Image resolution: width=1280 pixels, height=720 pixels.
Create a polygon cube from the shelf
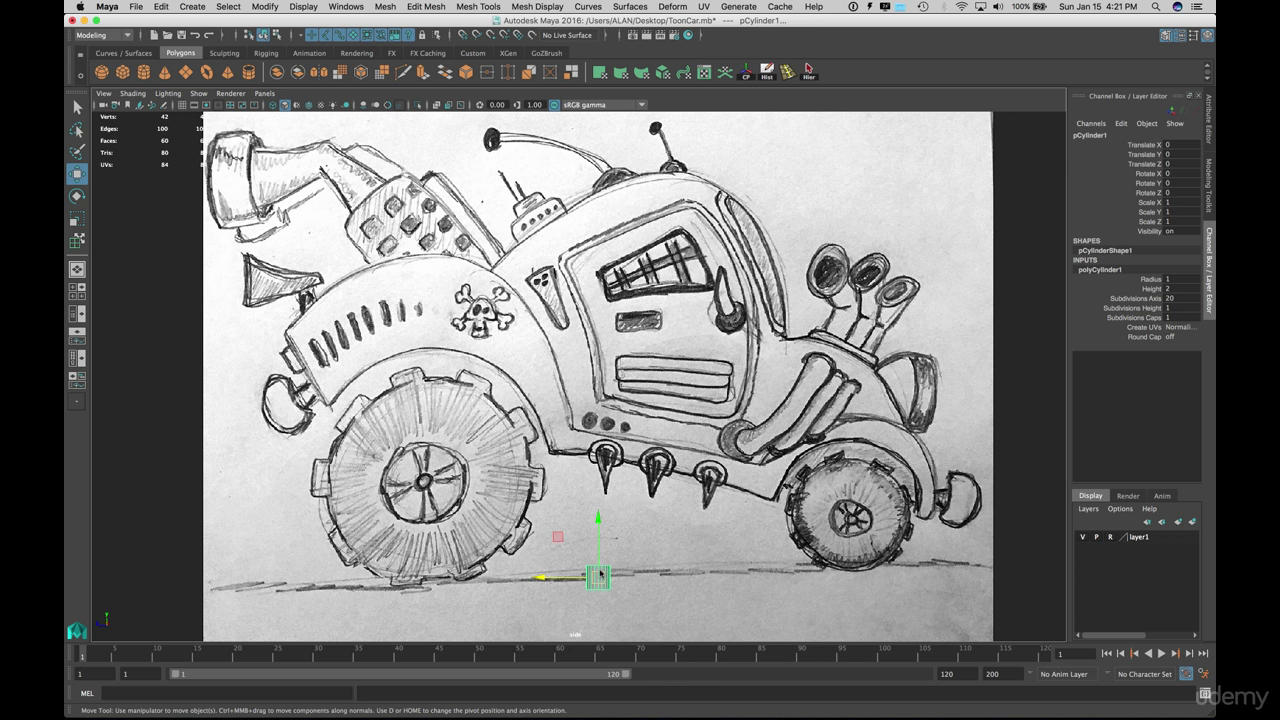click(x=123, y=72)
